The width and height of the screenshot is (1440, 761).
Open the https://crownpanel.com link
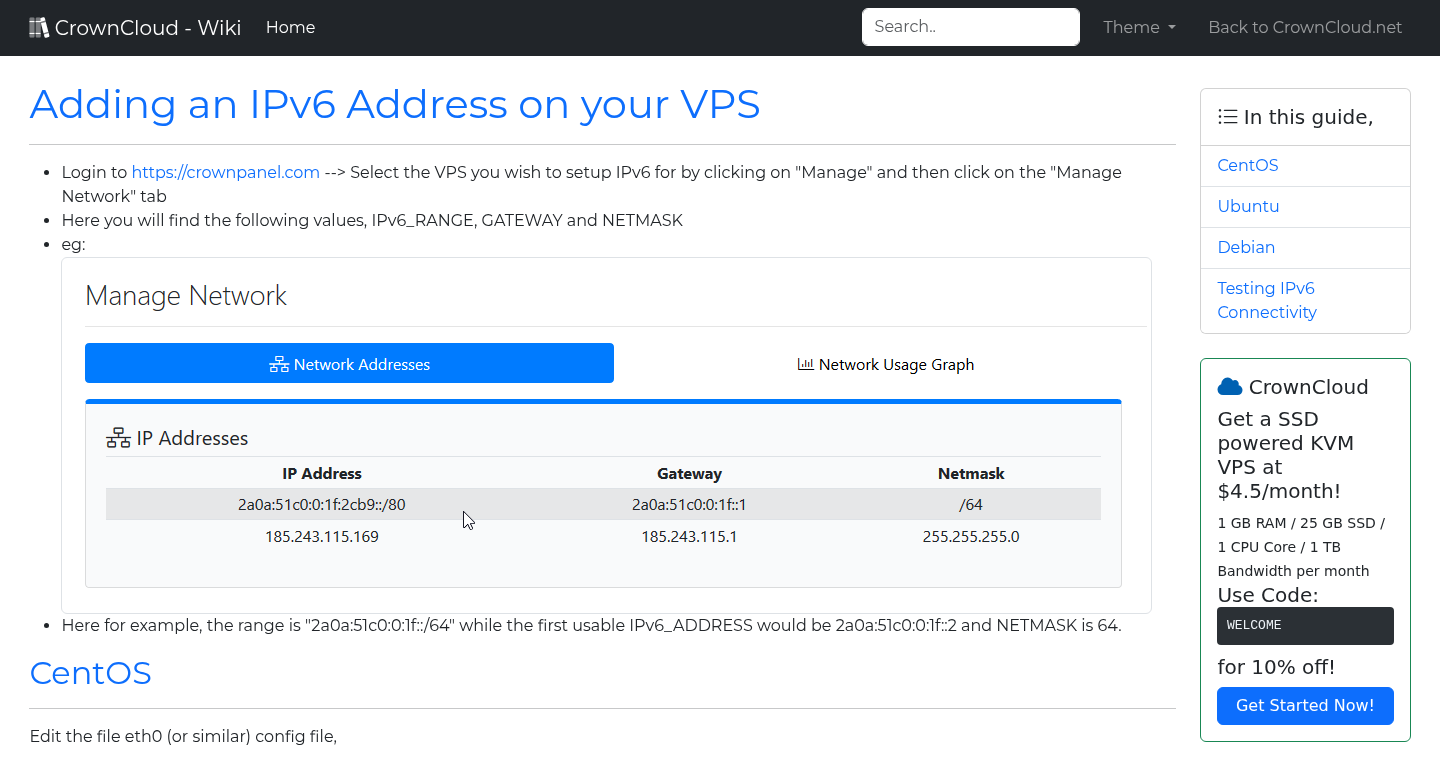coord(226,172)
